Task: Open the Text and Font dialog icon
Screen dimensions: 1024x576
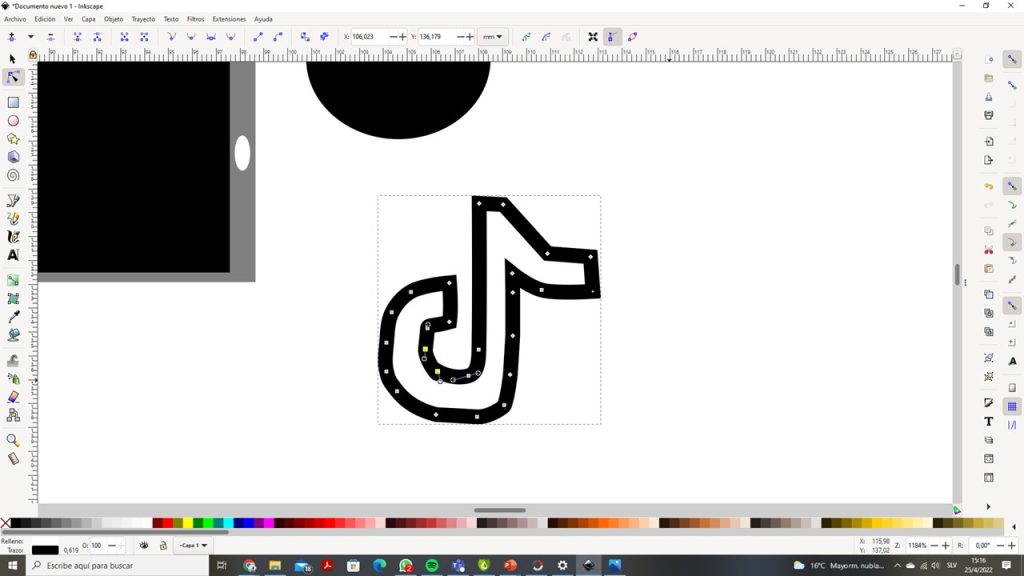Action: pos(989,422)
